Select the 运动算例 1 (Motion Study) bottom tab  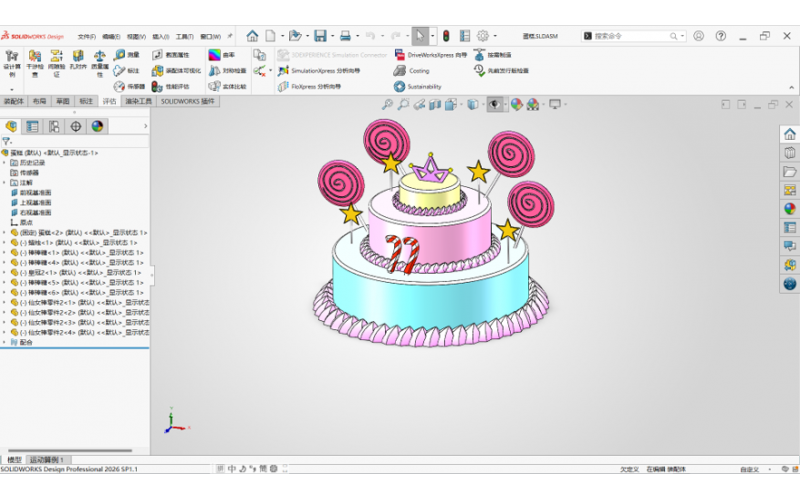point(47,460)
